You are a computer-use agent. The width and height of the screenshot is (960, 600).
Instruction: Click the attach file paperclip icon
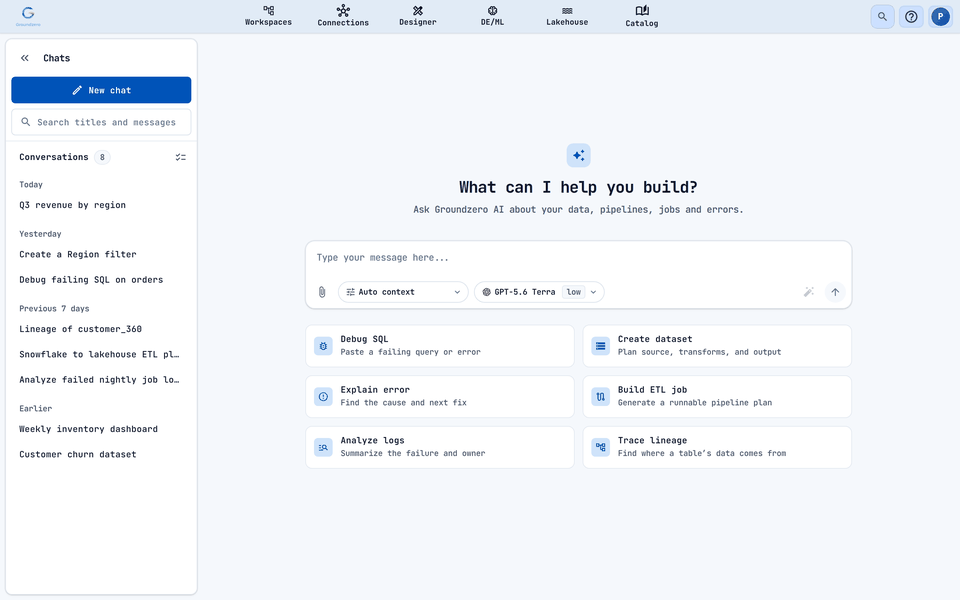pyautogui.click(x=322, y=292)
